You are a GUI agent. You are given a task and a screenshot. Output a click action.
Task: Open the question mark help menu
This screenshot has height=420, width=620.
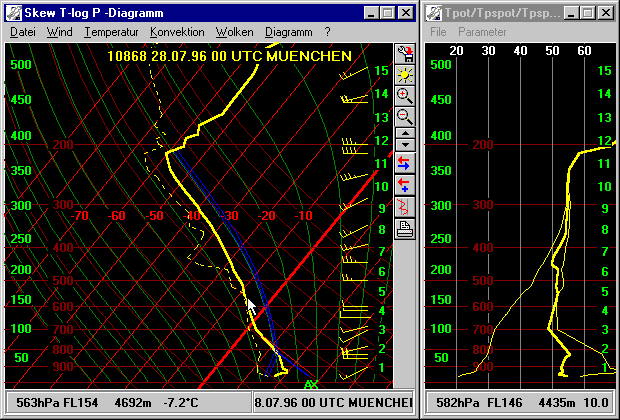327,32
